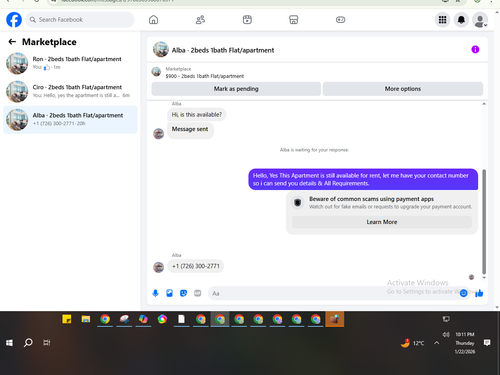The width and height of the screenshot is (500, 375).
Task: Click the Mark as pending button
Action: [236, 89]
